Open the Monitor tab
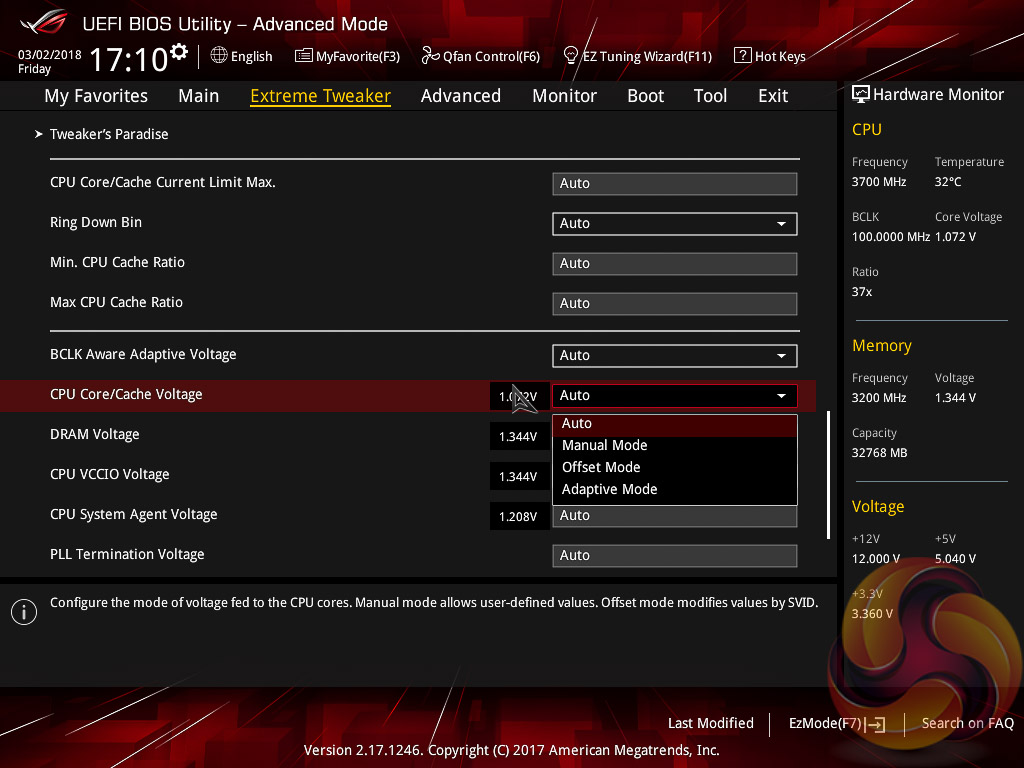 pyautogui.click(x=564, y=96)
